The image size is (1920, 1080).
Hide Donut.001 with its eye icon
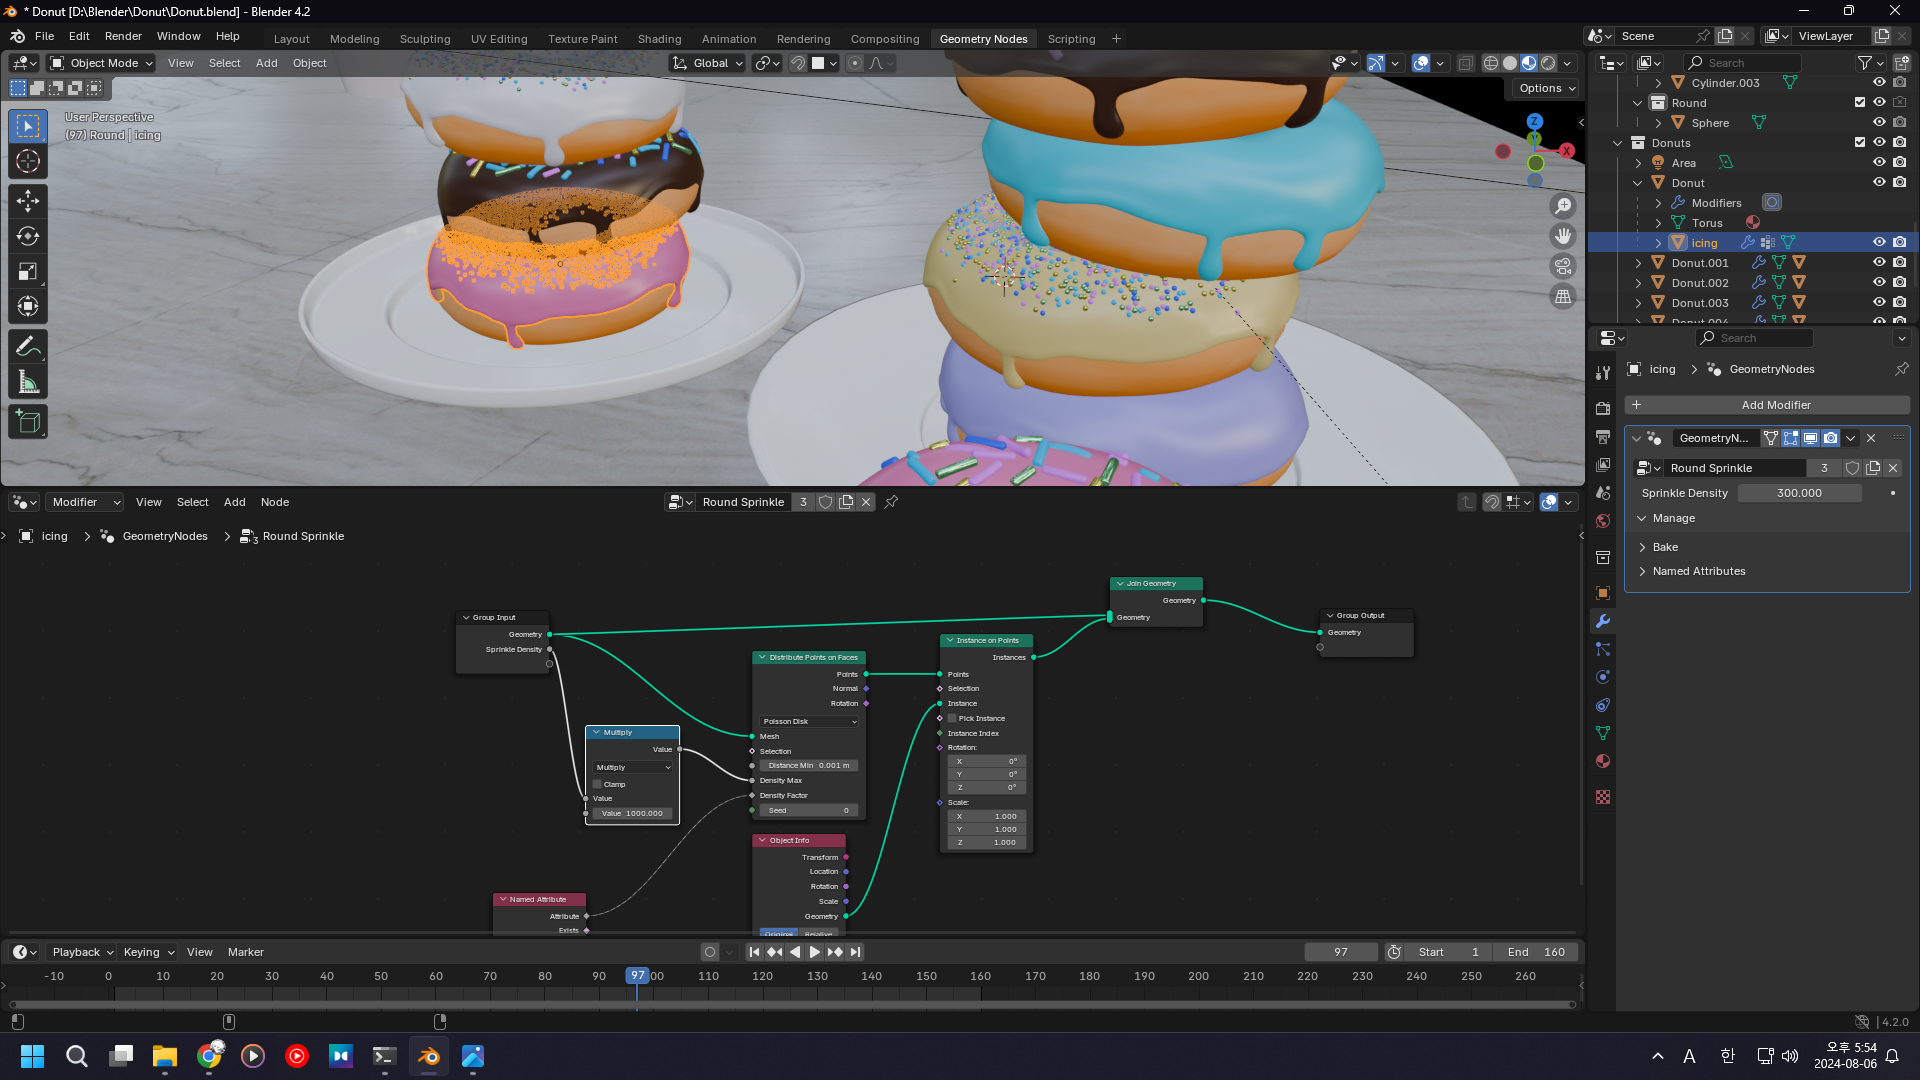pos(1879,262)
